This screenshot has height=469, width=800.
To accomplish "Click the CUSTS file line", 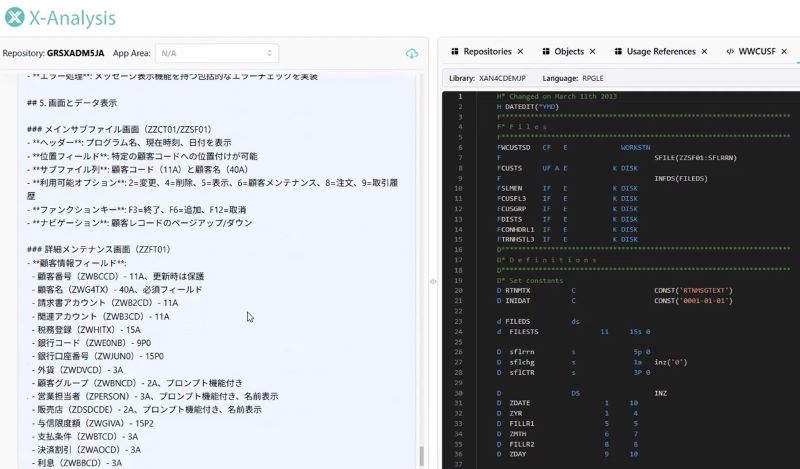I will coord(567,168).
